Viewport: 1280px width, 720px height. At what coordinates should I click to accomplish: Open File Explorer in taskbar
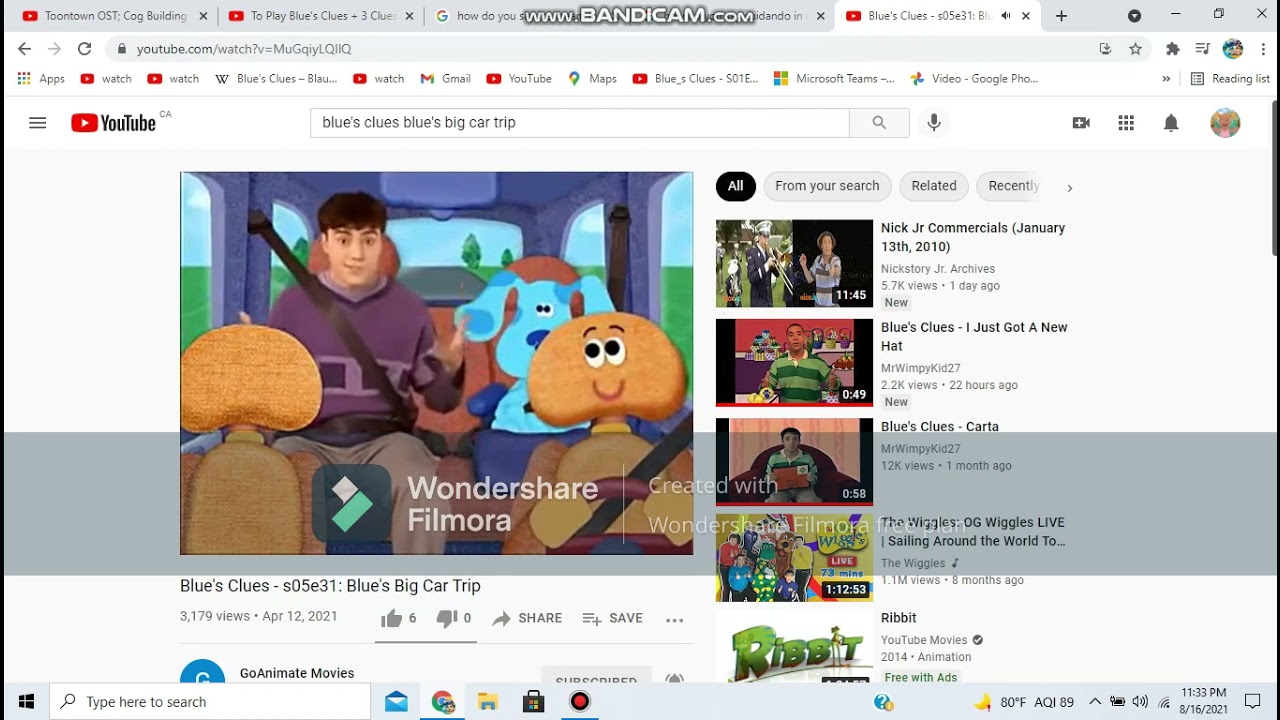[488, 702]
